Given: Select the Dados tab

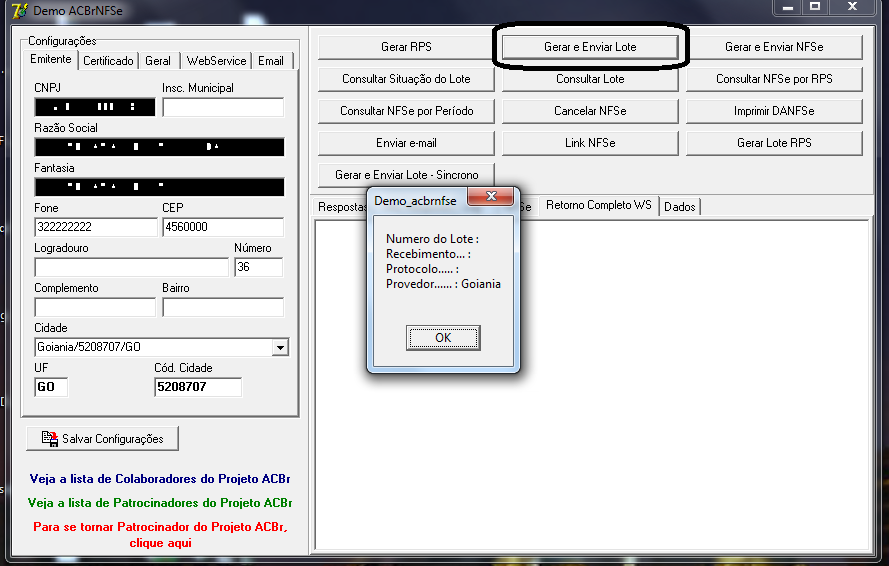Looking at the screenshot, I should coord(680,207).
